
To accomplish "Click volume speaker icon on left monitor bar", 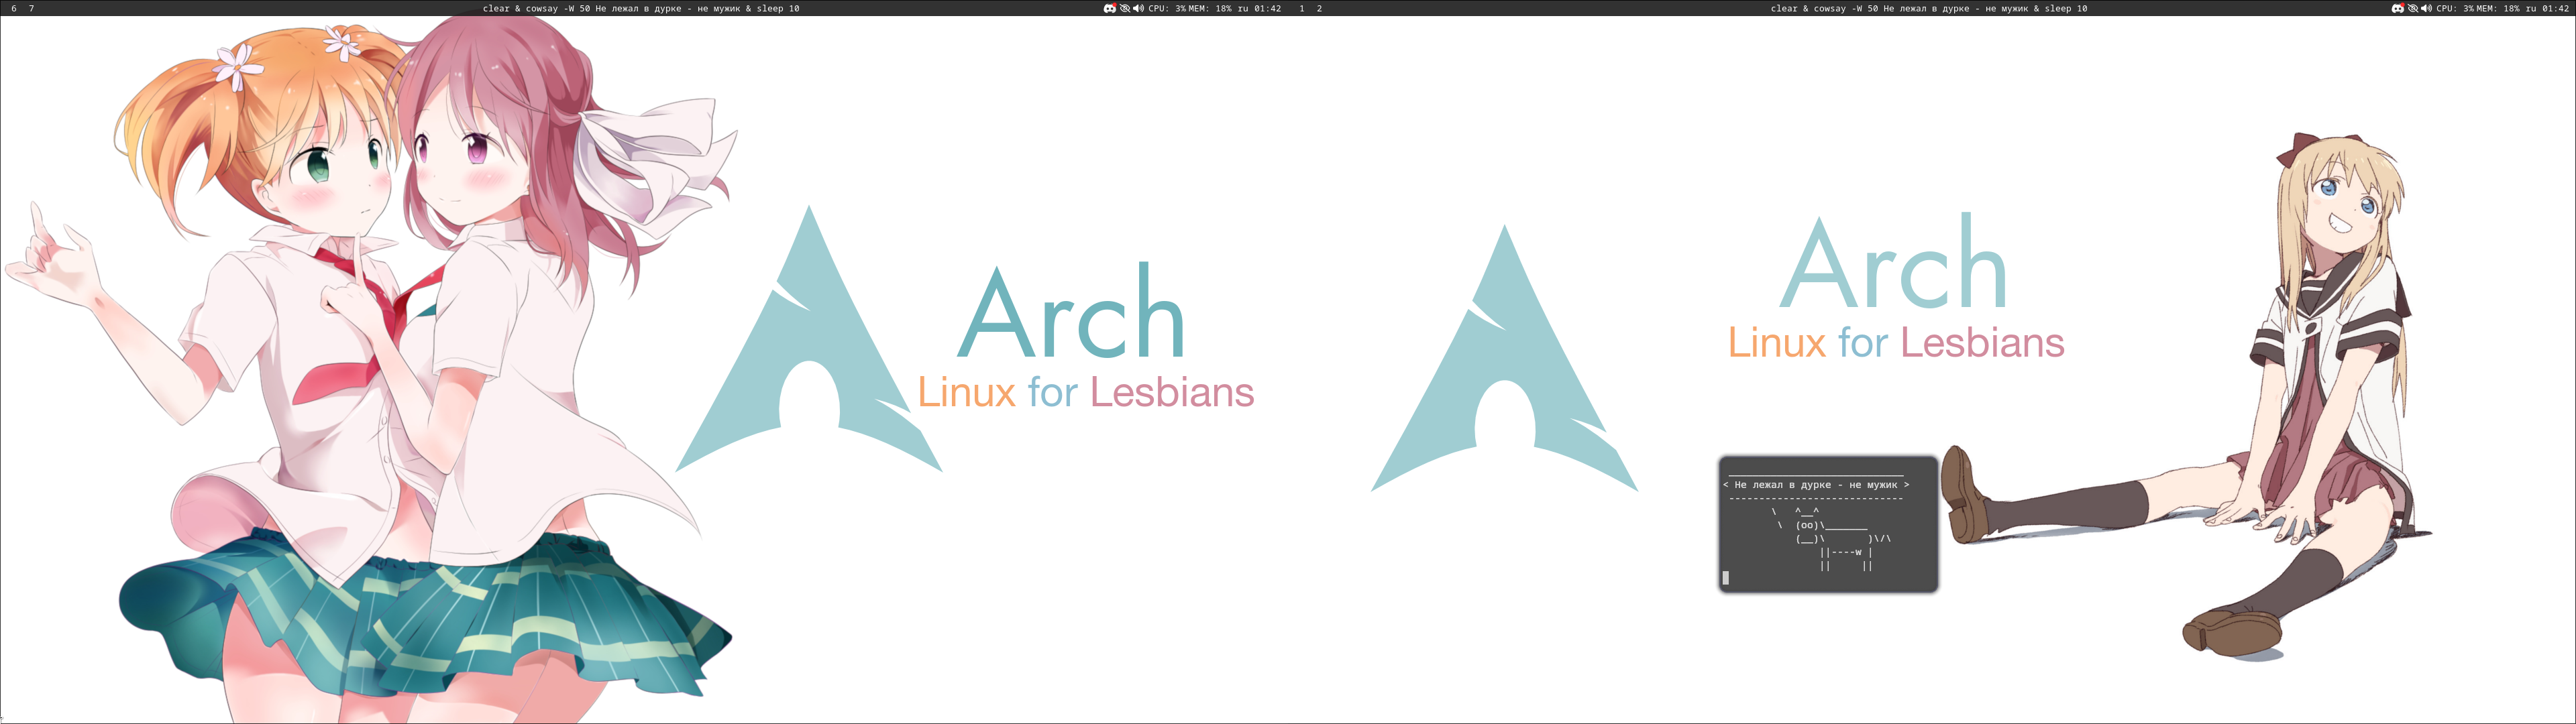I will [x=1138, y=8].
